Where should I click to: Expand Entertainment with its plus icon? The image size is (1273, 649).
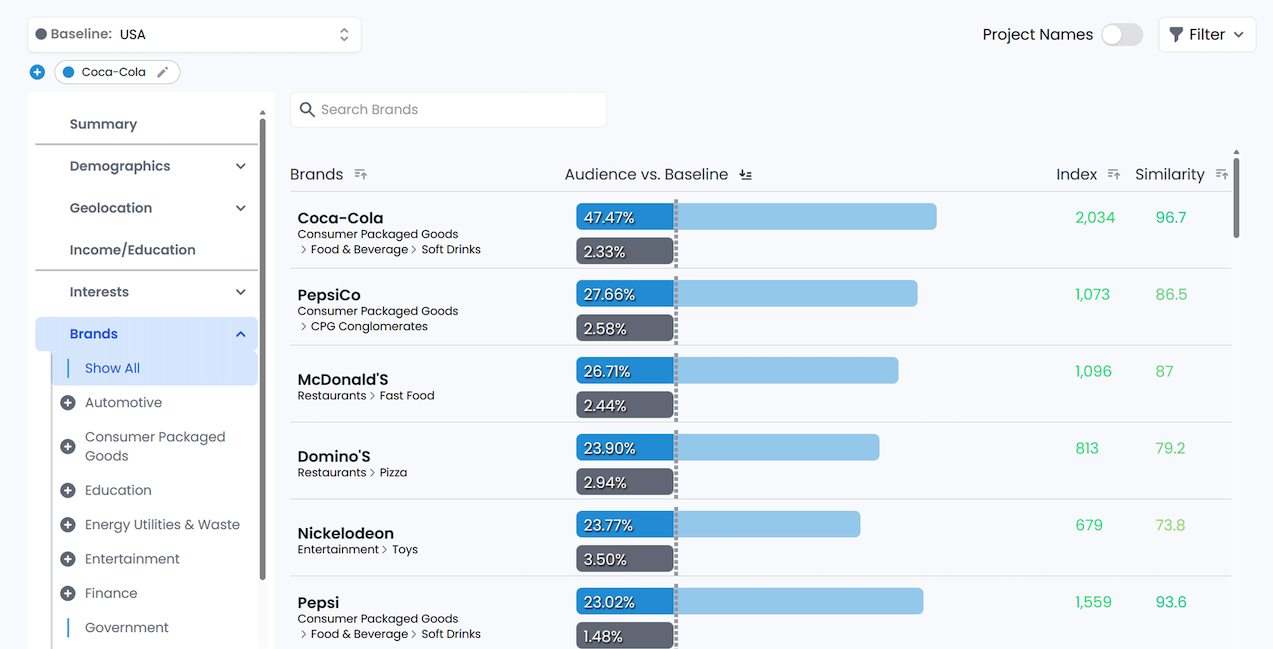click(68, 559)
